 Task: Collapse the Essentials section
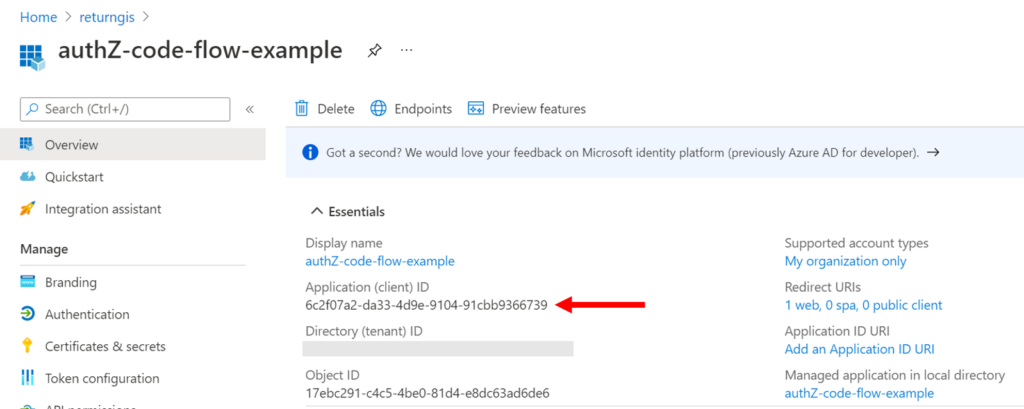pos(347,212)
